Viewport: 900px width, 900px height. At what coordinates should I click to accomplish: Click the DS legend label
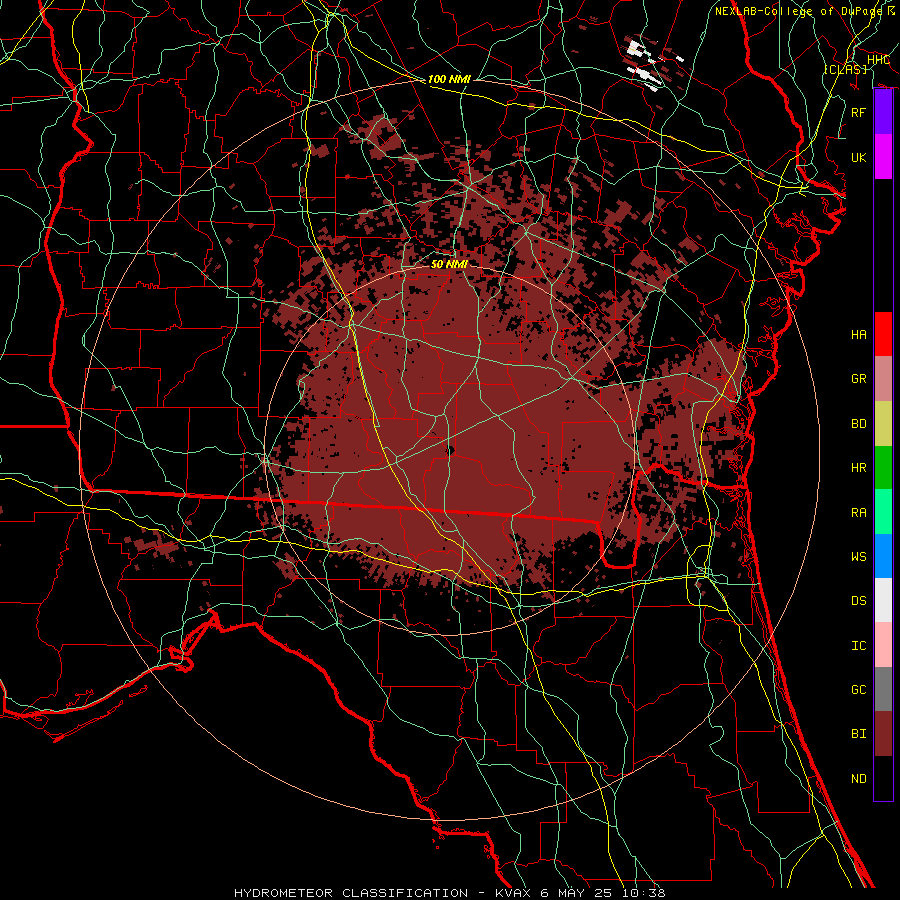[859, 601]
